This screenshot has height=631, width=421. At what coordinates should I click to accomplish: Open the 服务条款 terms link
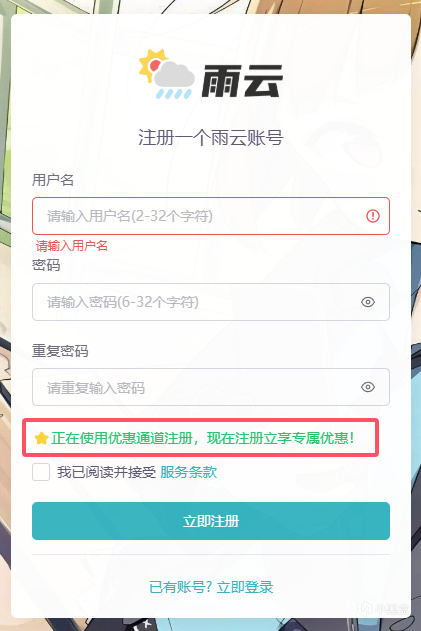click(188, 472)
